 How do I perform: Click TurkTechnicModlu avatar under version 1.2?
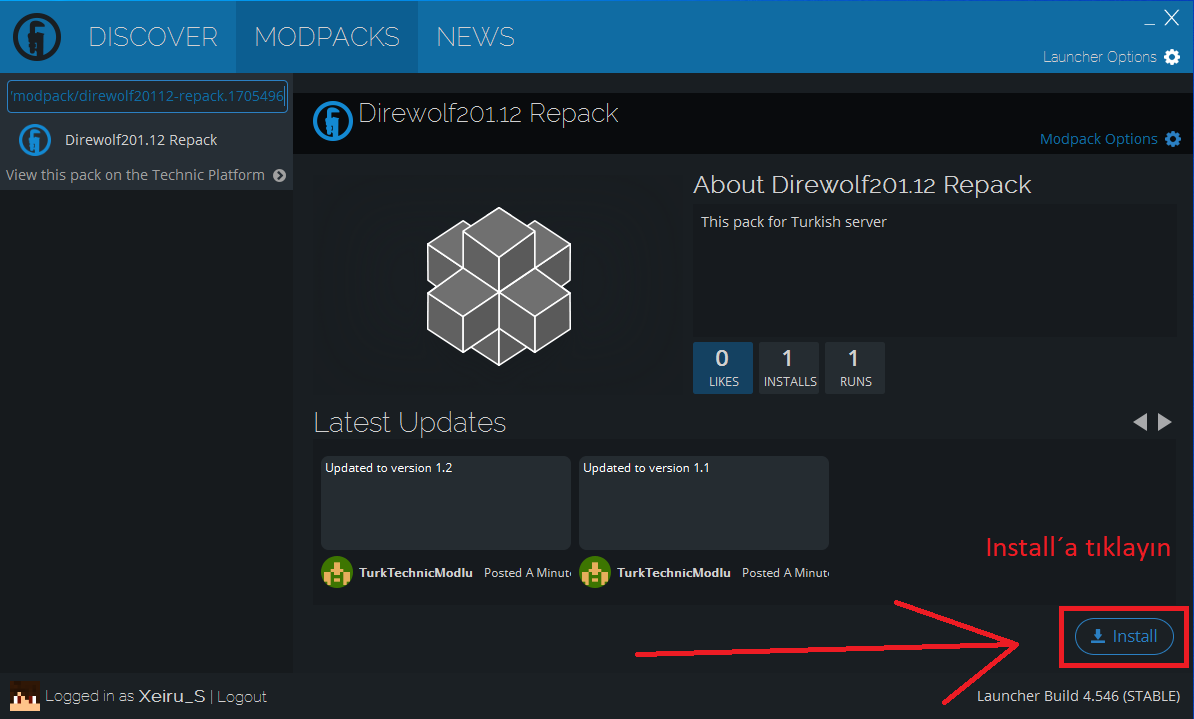point(337,572)
